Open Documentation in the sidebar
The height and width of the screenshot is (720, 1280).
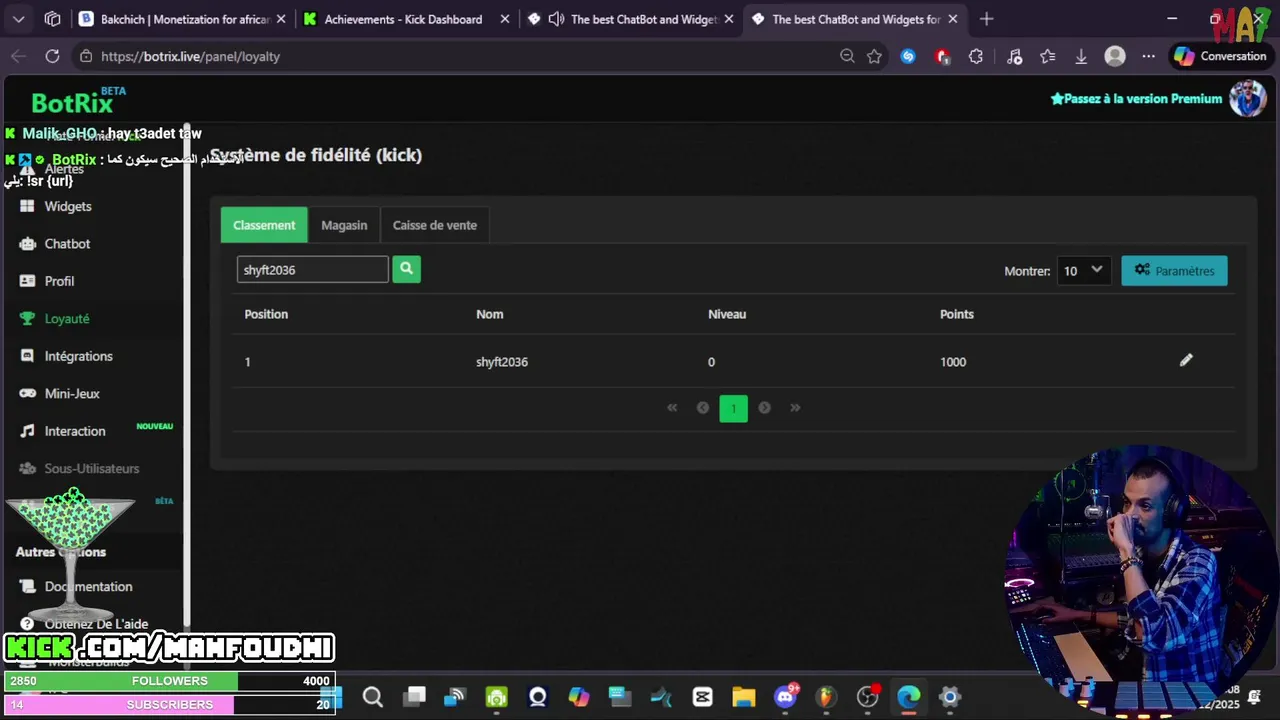click(88, 587)
